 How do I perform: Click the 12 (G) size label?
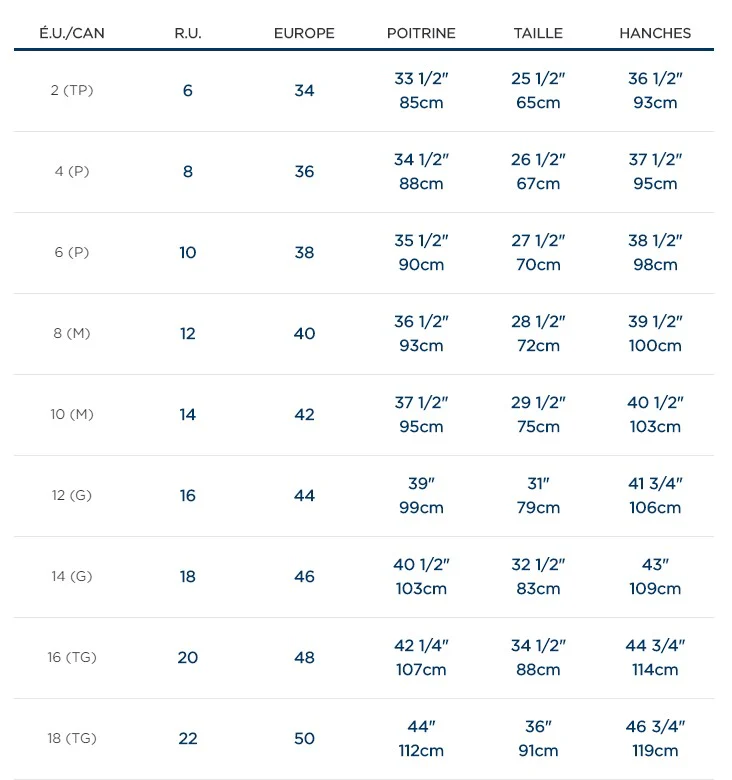point(71,495)
